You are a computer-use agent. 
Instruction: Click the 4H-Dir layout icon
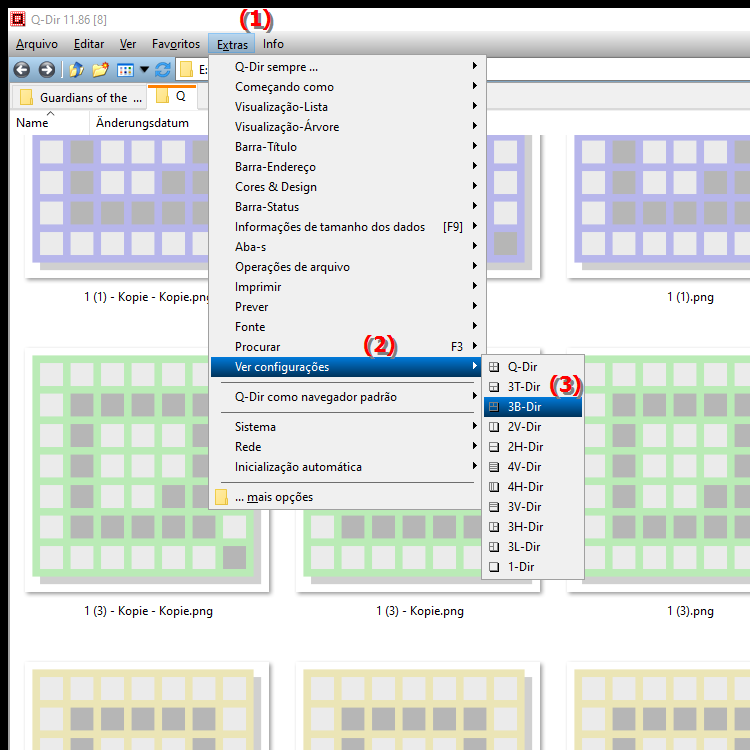(494, 487)
